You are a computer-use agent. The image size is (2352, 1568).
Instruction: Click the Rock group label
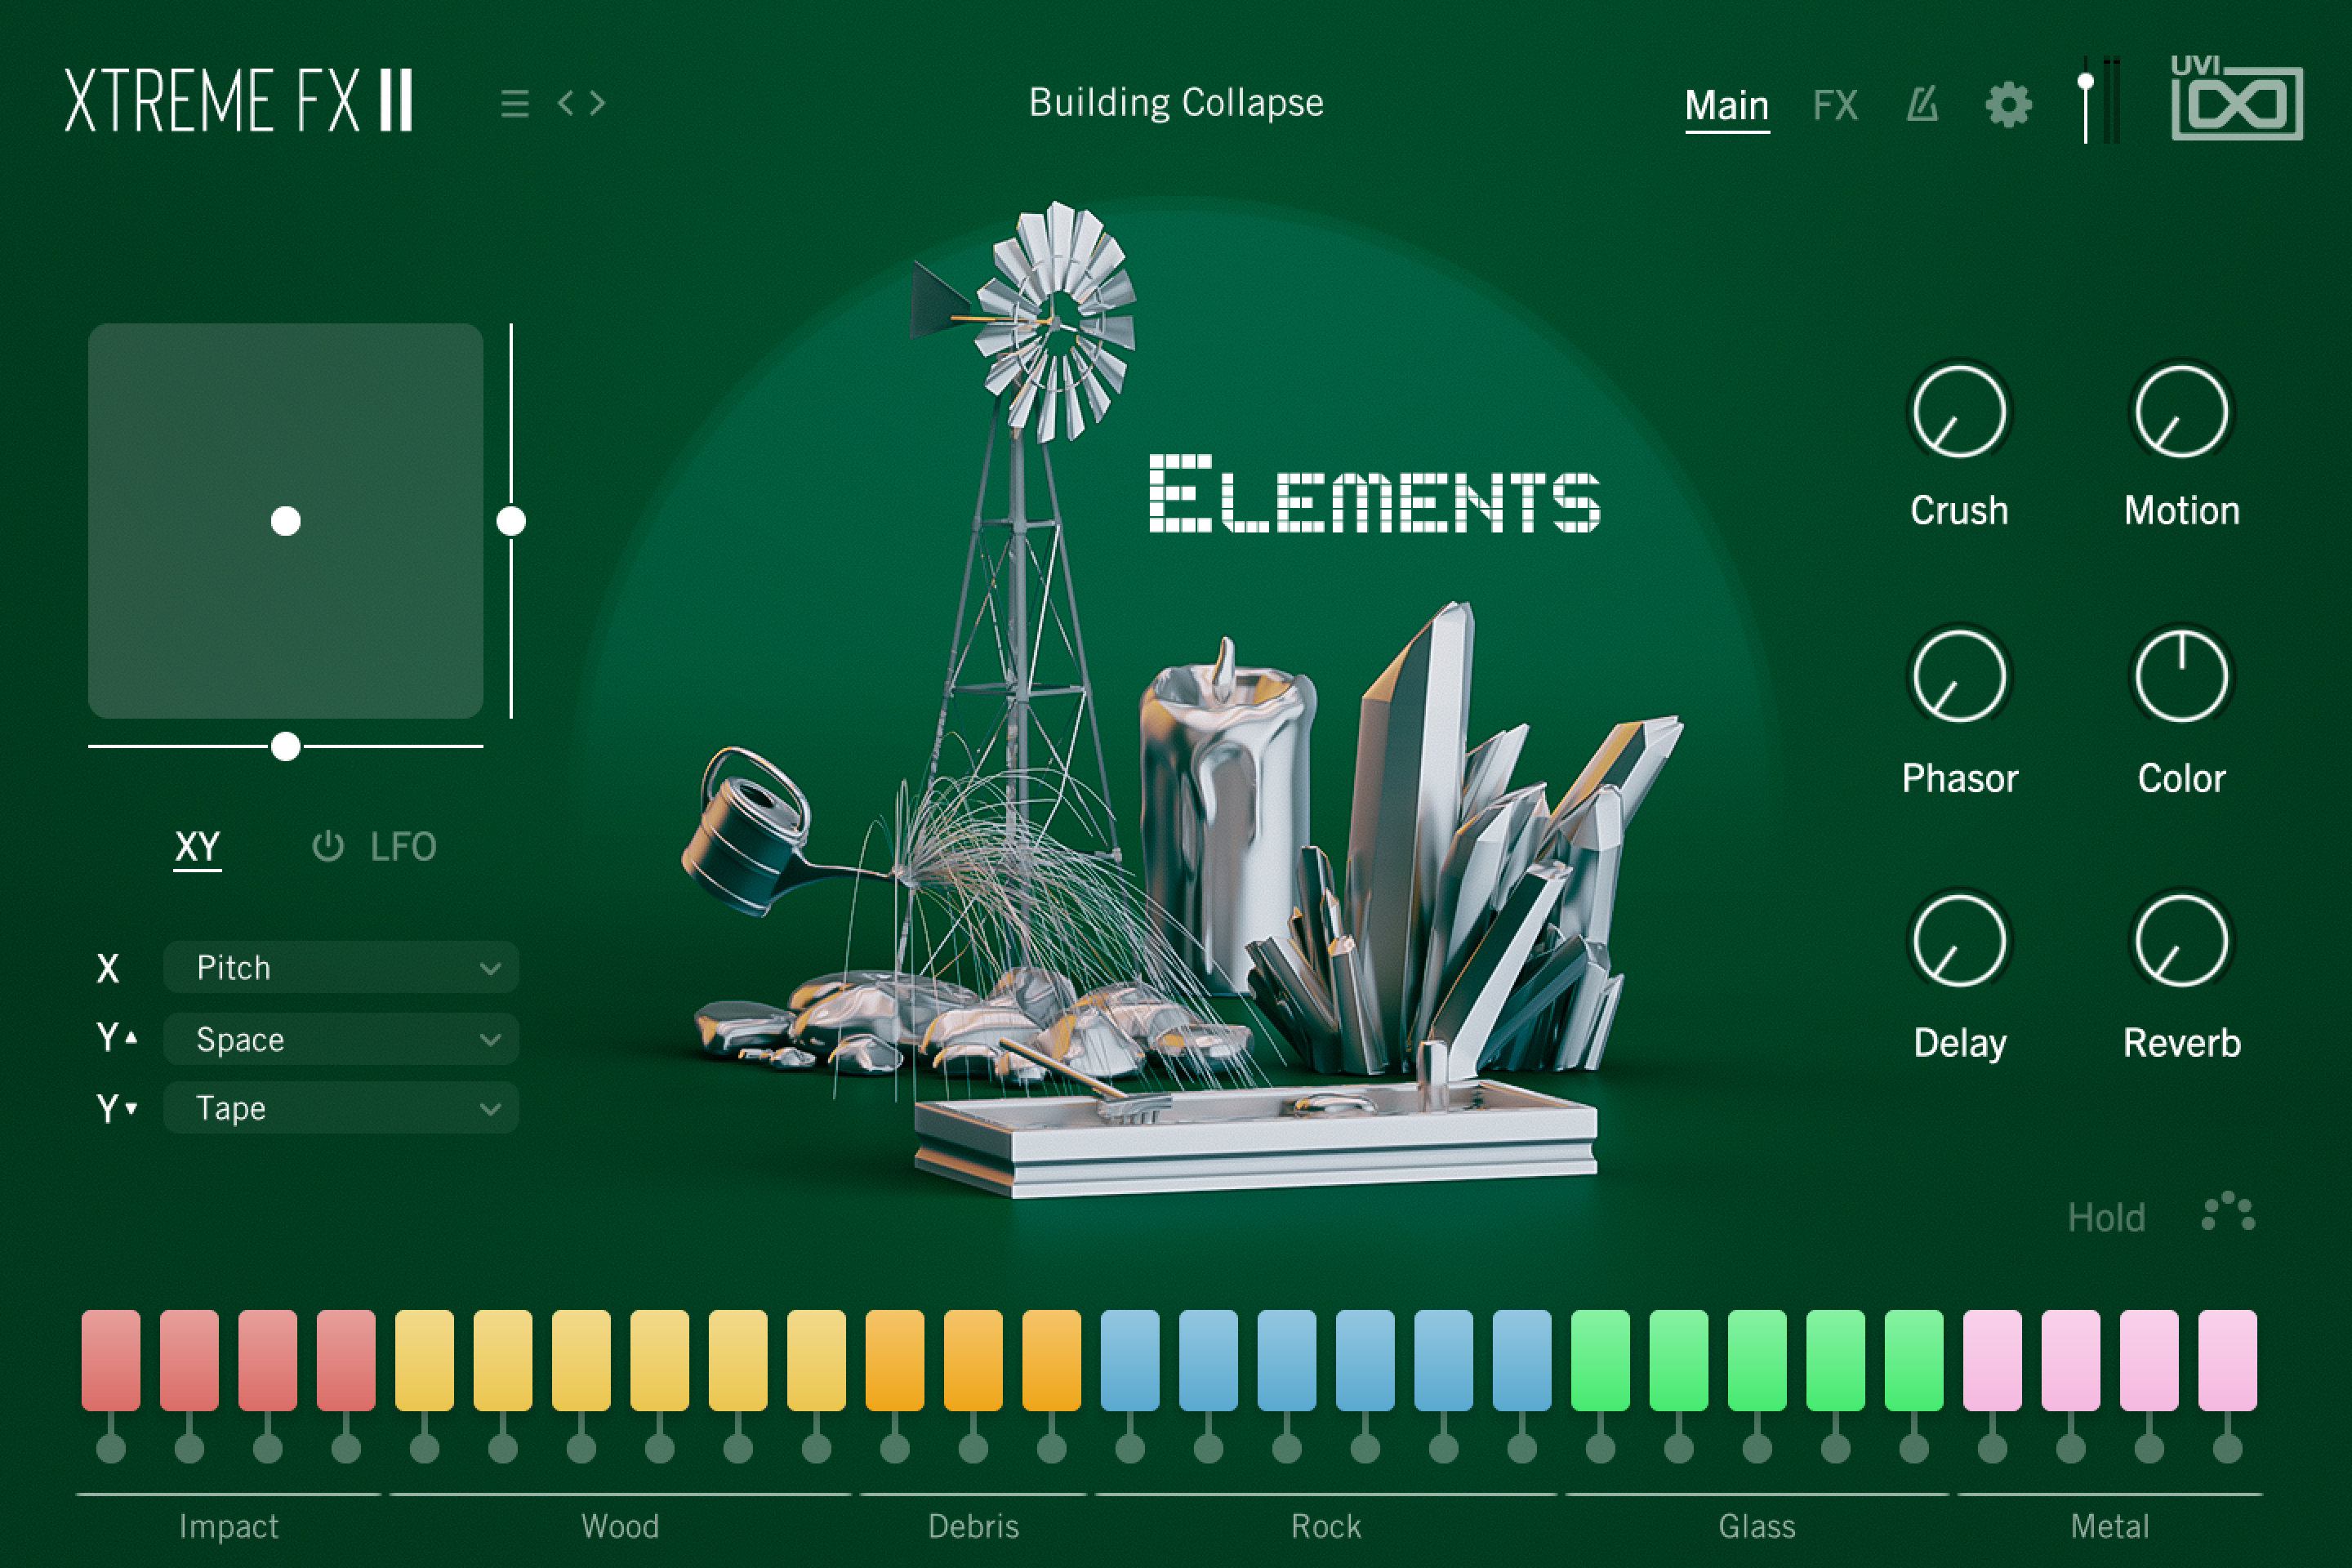point(1326,1526)
